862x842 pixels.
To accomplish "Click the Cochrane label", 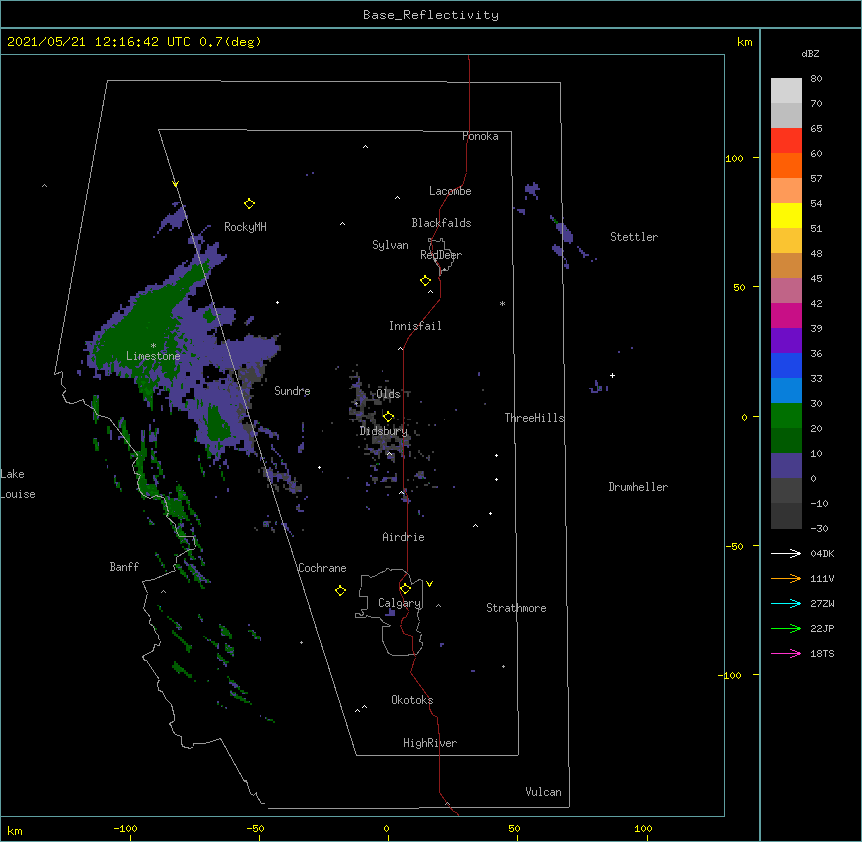I will [x=322, y=568].
